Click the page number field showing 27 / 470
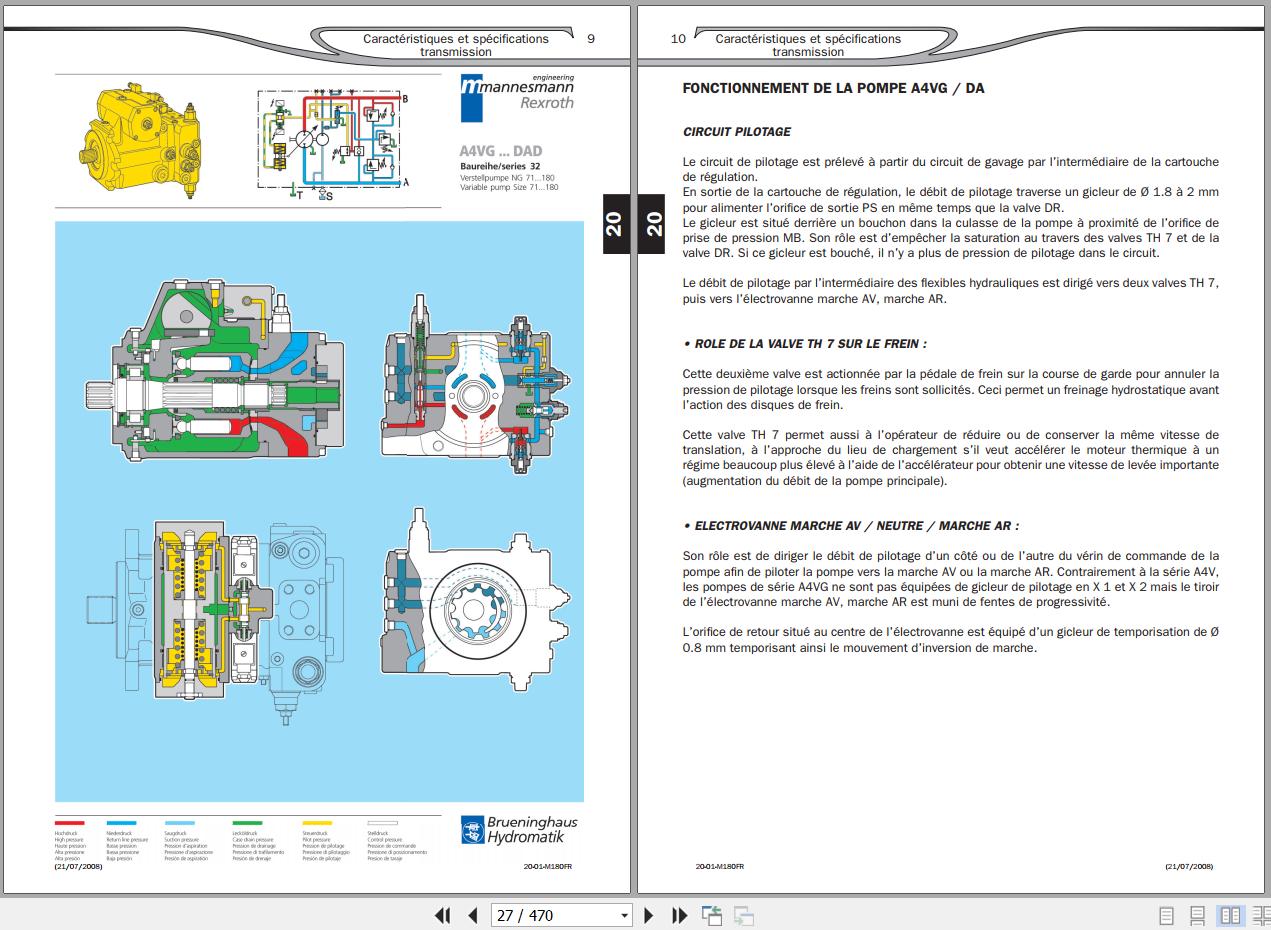 [x=555, y=916]
